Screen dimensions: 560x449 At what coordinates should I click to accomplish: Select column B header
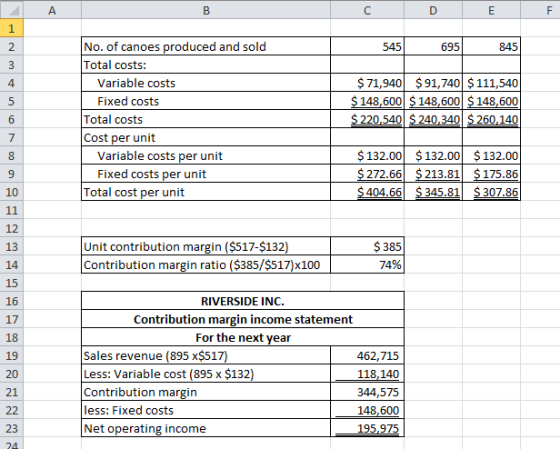coord(206,10)
